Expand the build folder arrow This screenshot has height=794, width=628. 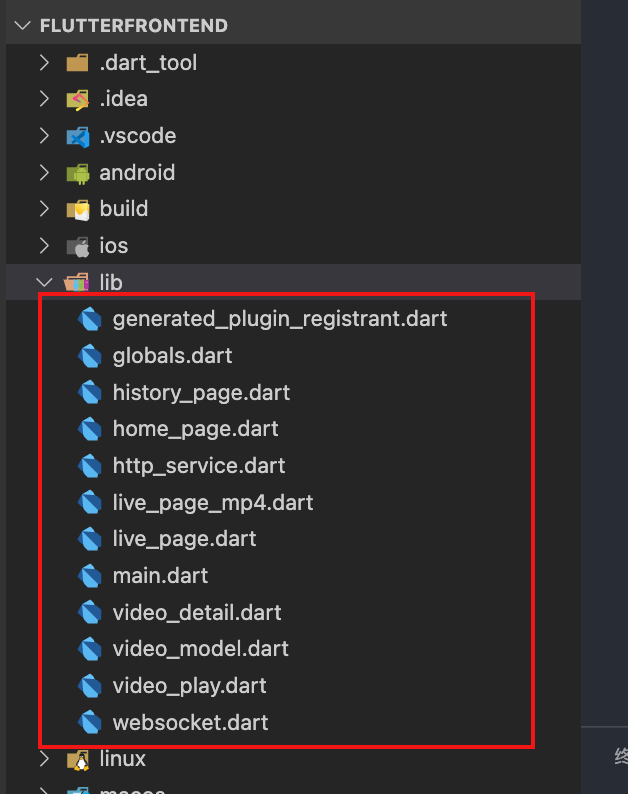(45, 209)
